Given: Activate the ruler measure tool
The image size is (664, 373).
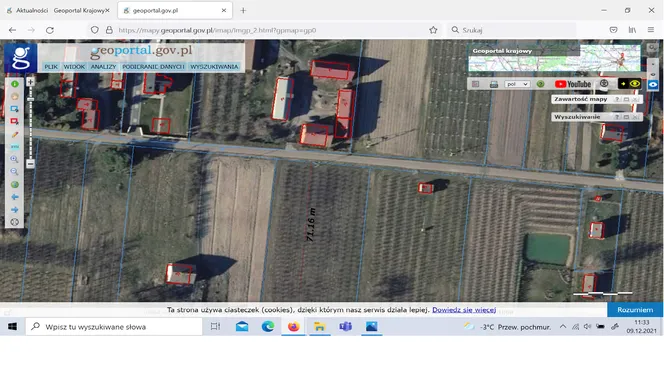Looking at the screenshot, I should pos(14,147).
